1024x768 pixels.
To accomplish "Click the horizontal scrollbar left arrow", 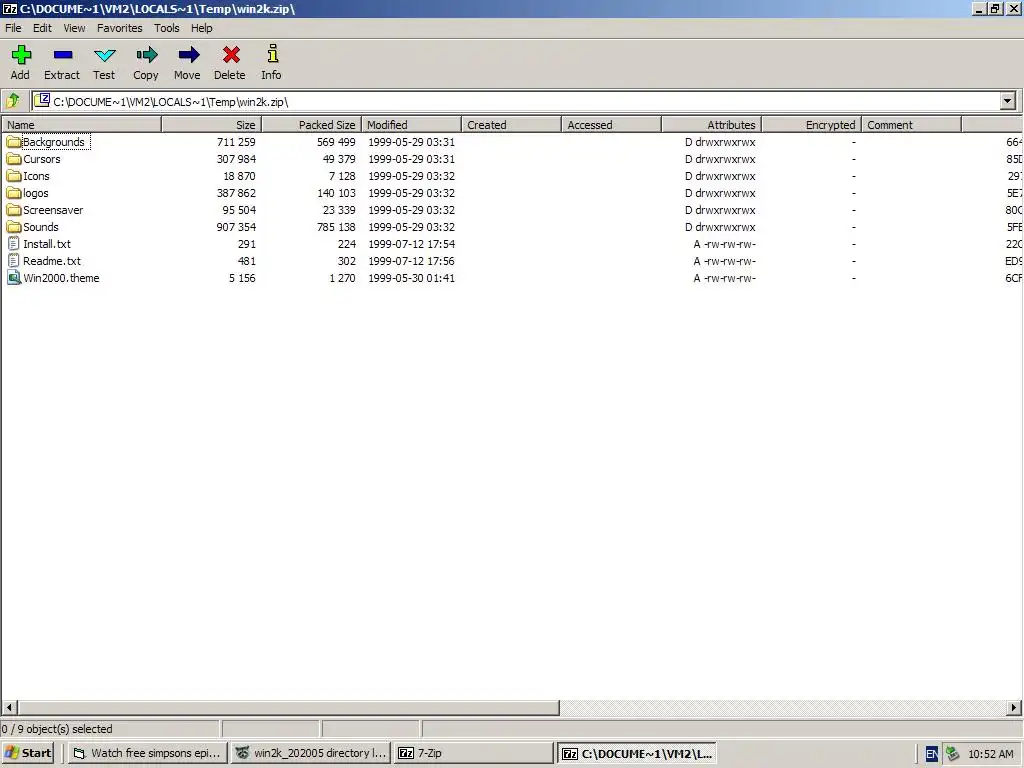I will (x=9, y=707).
